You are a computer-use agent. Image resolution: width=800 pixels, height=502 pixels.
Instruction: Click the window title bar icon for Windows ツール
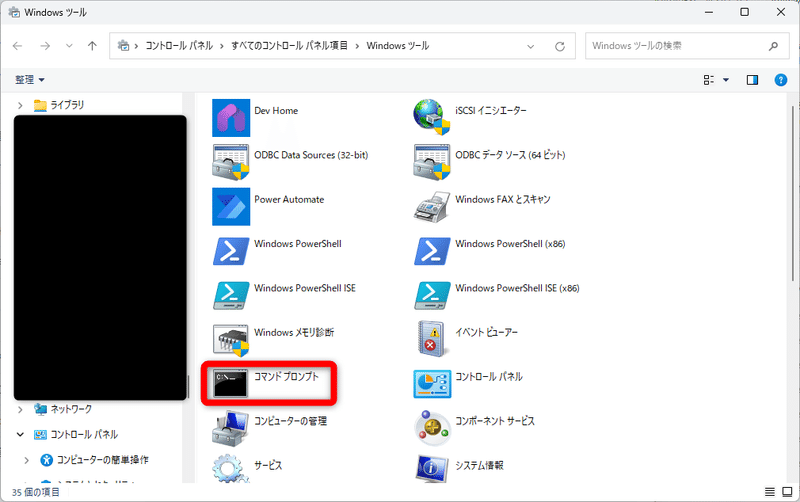[14, 12]
